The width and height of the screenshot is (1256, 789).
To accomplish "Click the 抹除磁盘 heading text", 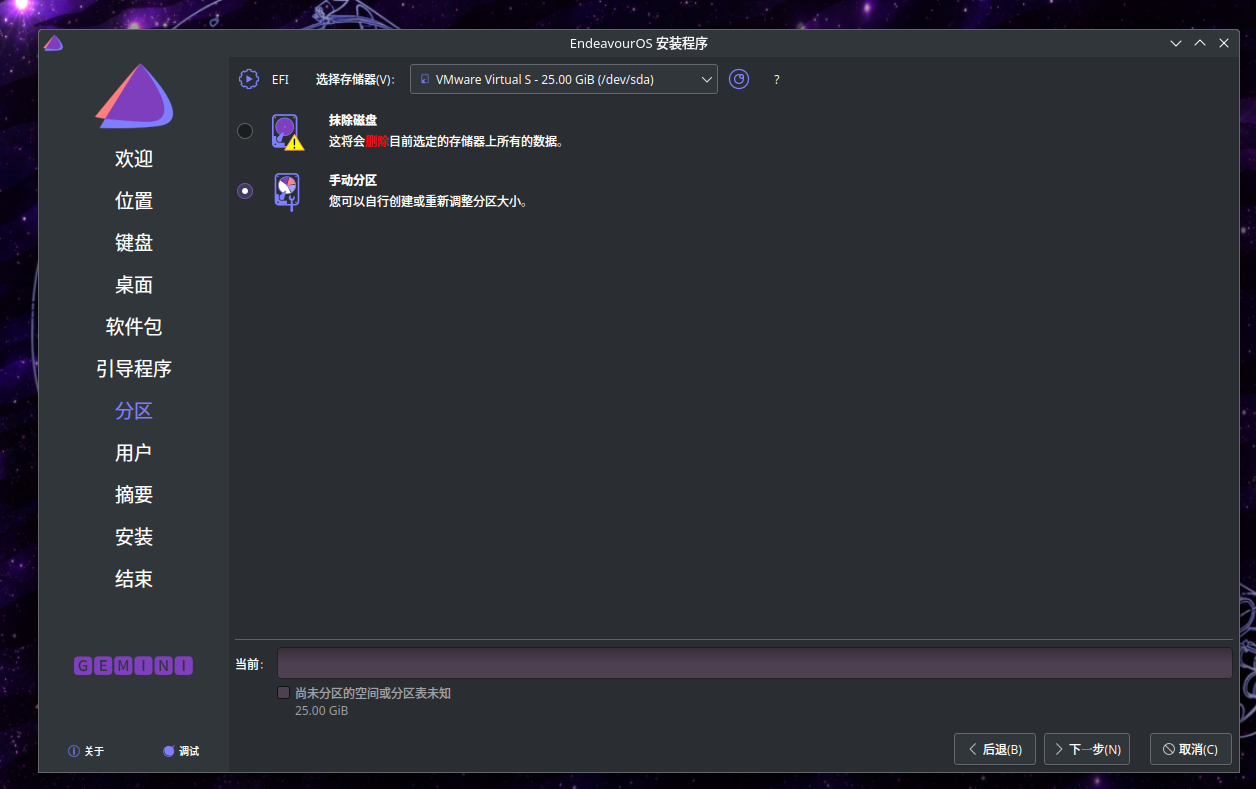I will pyautogui.click(x=353, y=120).
